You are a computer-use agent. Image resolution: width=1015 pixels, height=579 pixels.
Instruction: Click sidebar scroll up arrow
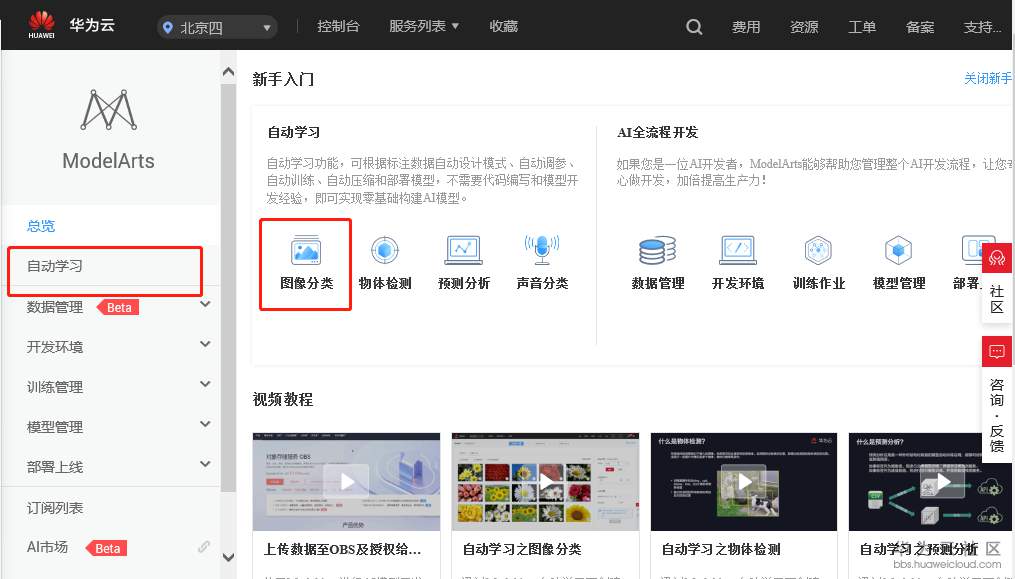click(x=229, y=72)
